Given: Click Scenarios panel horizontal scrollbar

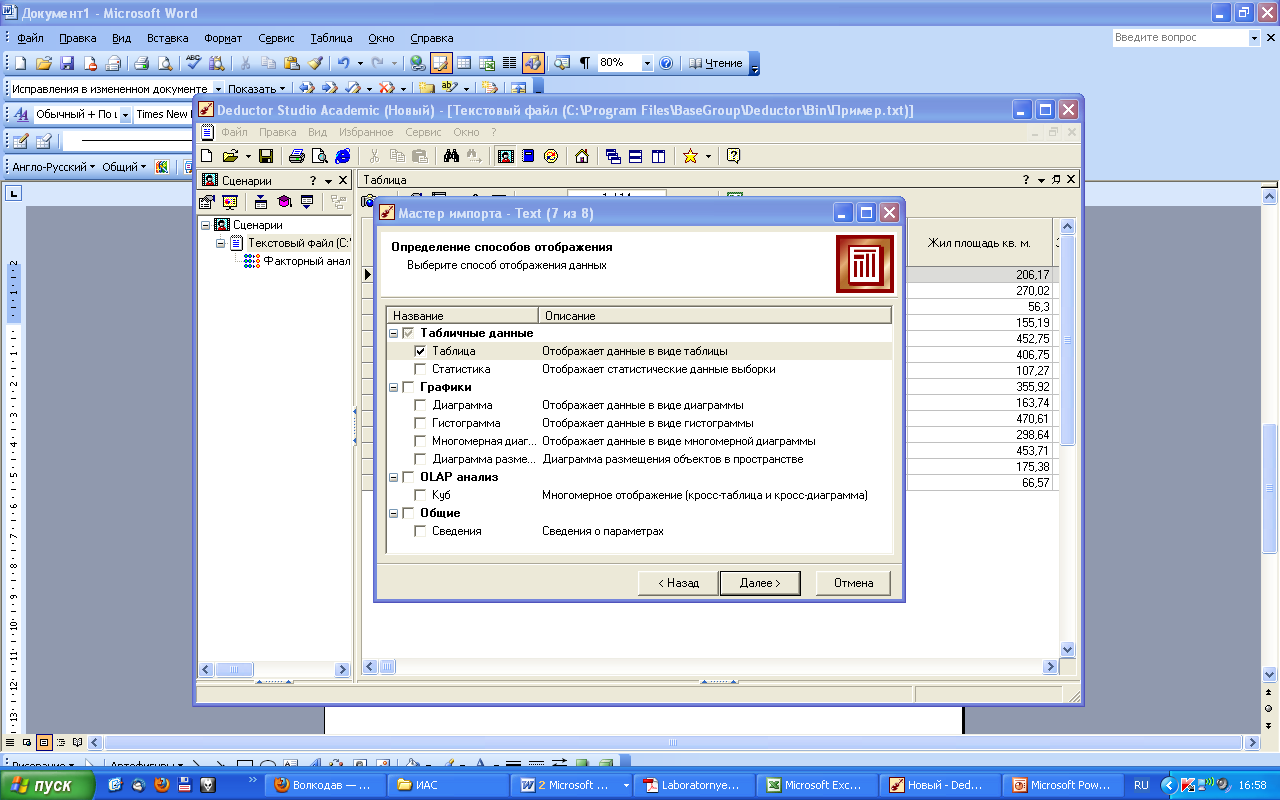Looking at the screenshot, I should (274, 669).
